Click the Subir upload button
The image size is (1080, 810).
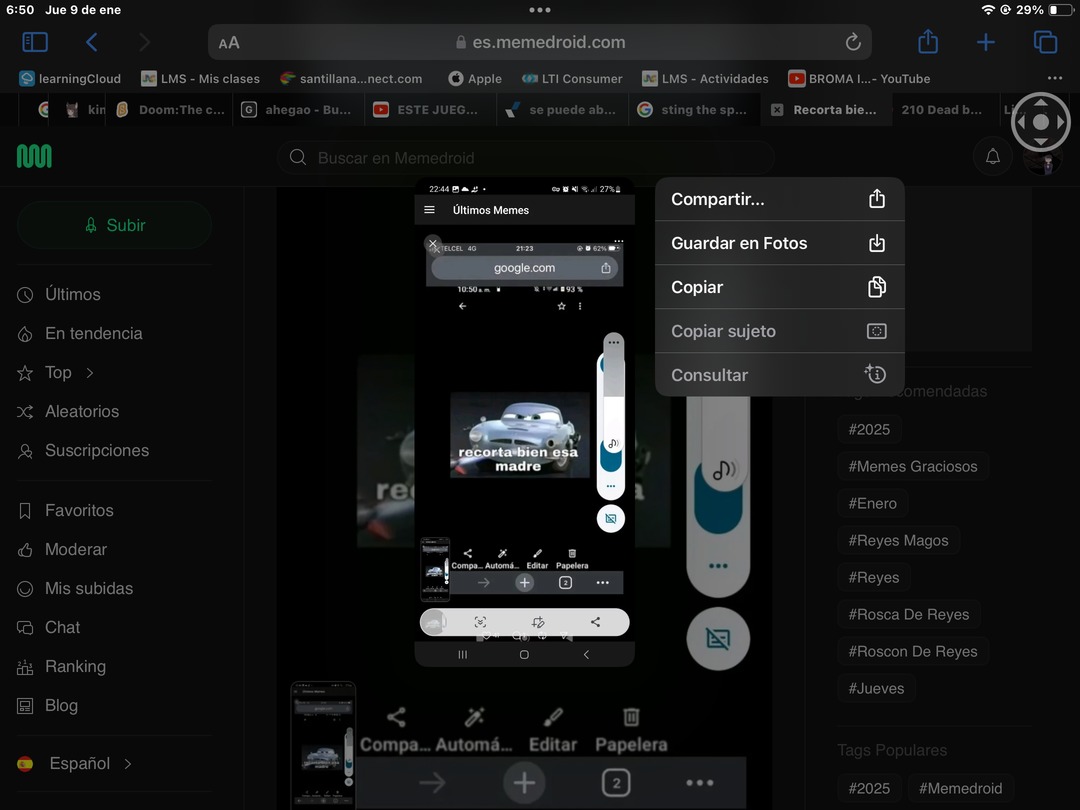coord(114,225)
